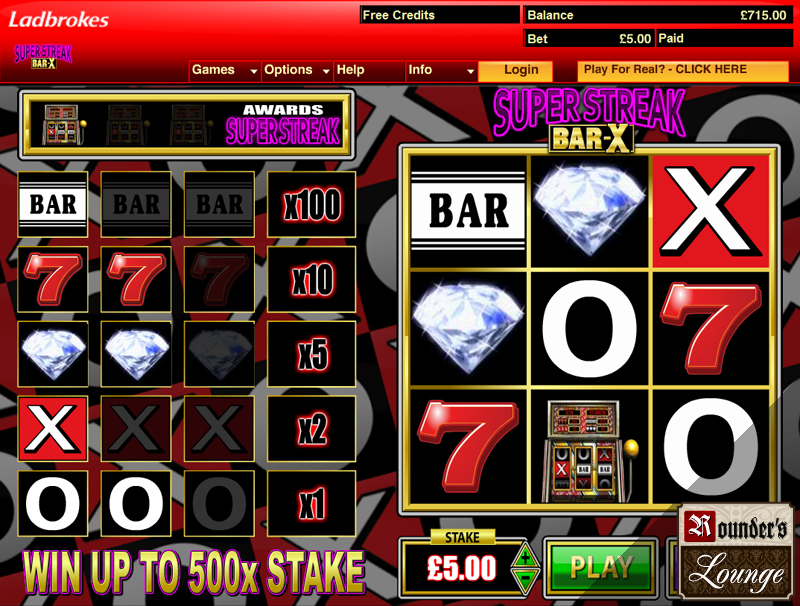Click the green PLAY button
Viewport: 800px width, 606px height.
(601, 567)
